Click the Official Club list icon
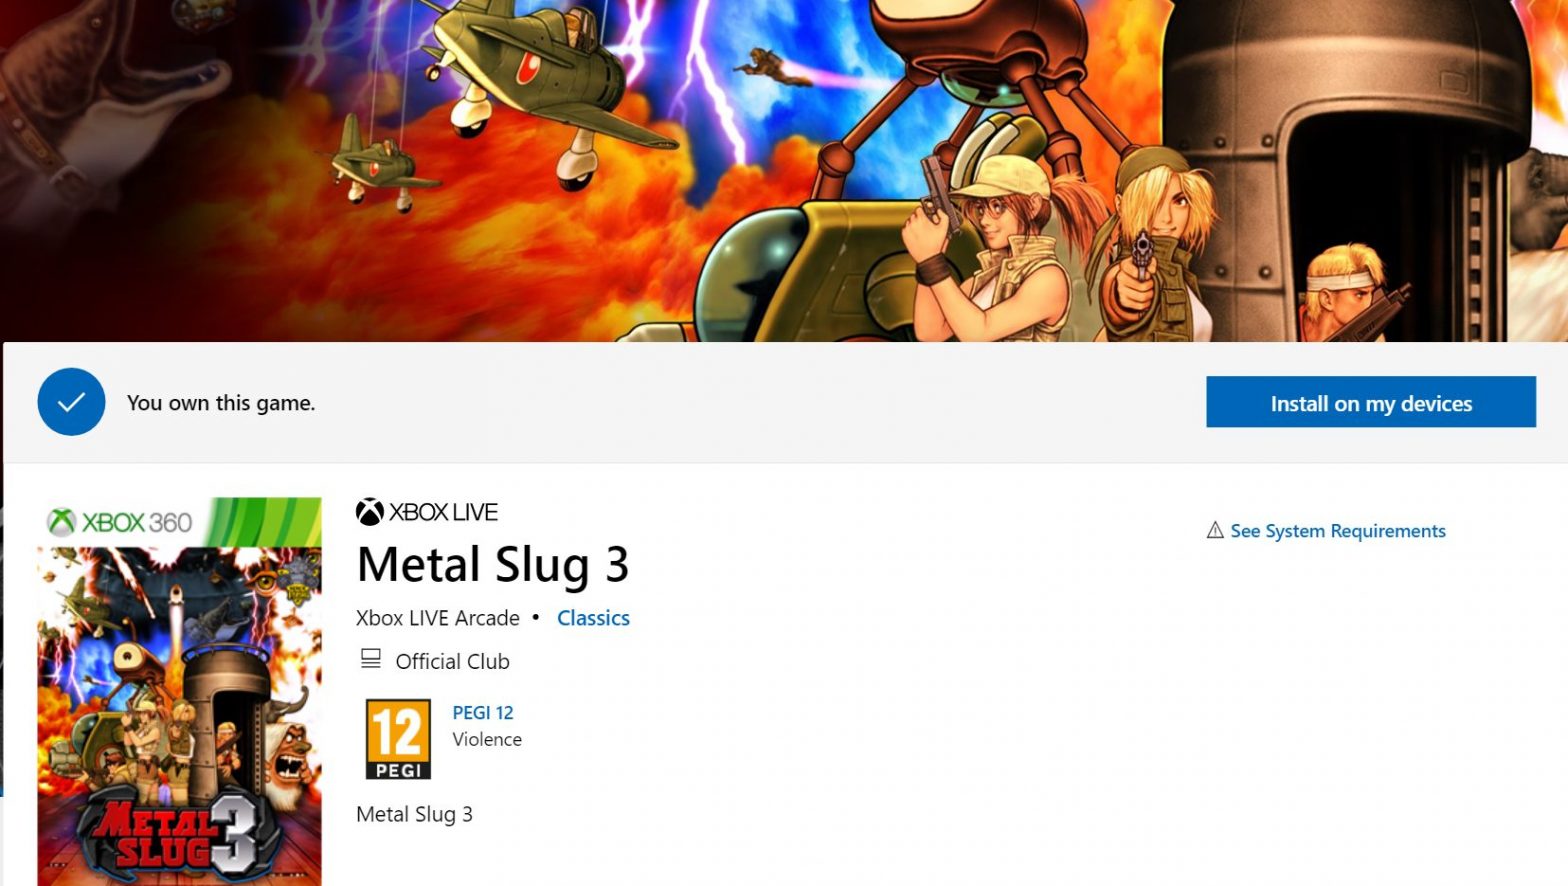The image size is (1568, 886). click(x=371, y=659)
